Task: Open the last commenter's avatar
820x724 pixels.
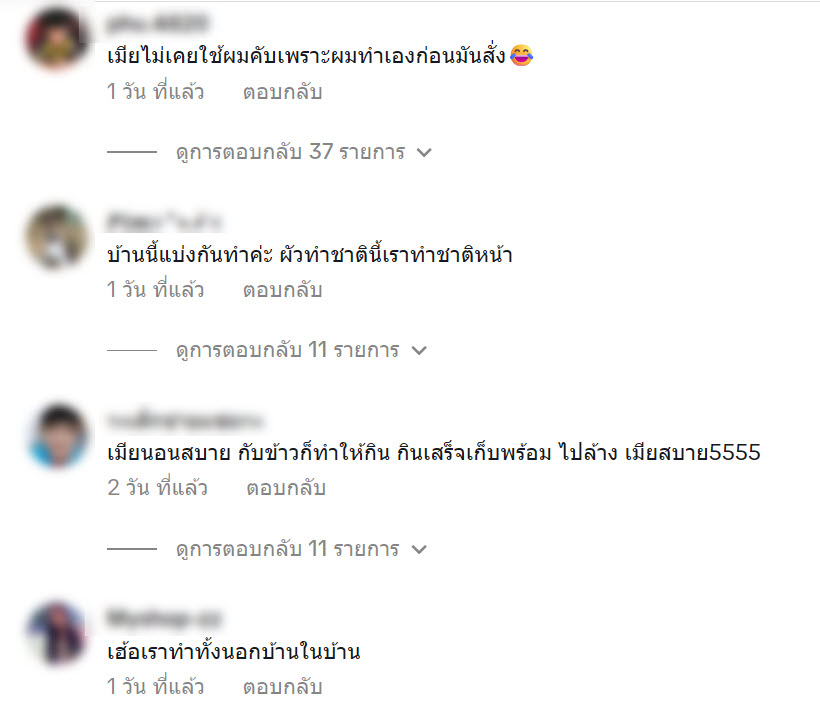Action: [x=57, y=634]
